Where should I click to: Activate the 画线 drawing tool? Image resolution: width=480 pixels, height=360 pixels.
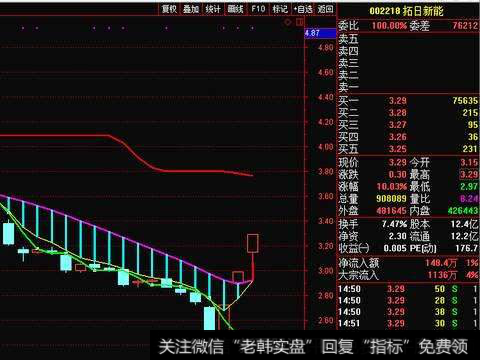pos(235,9)
